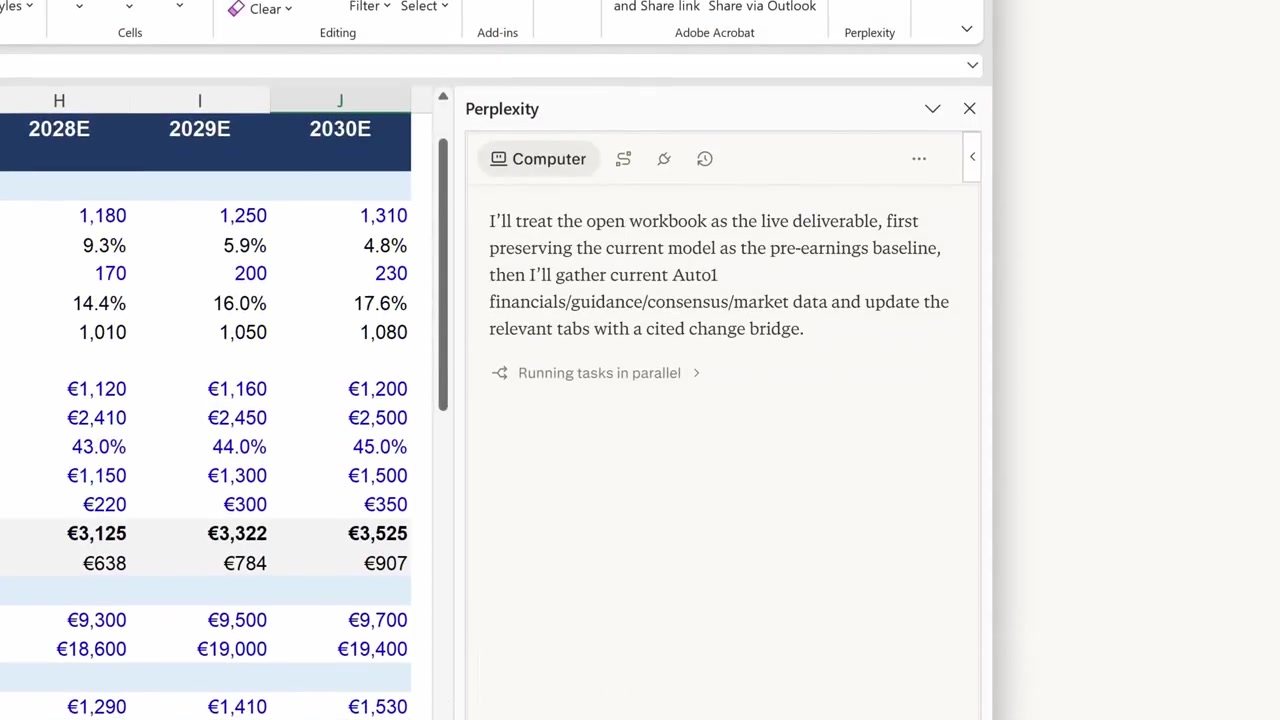
Task: Select the 2030E header cell
Action: pyautogui.click(x=340, y=129)
